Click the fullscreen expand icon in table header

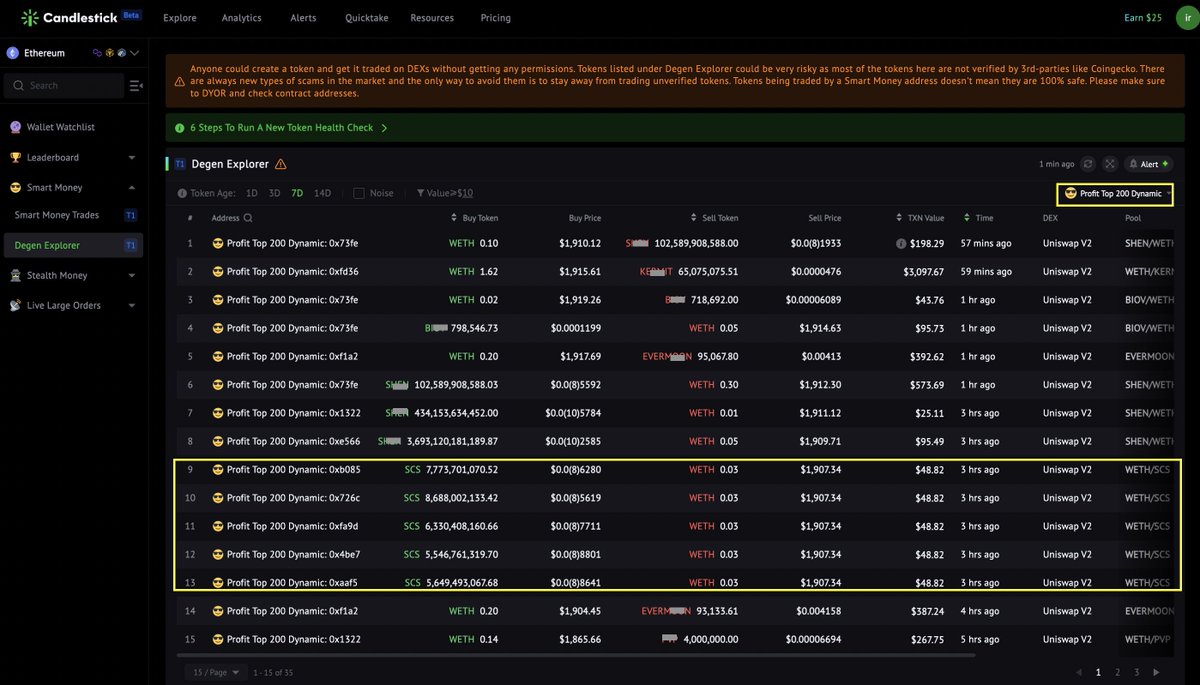pyautogui.click(x=1110, y=164)
